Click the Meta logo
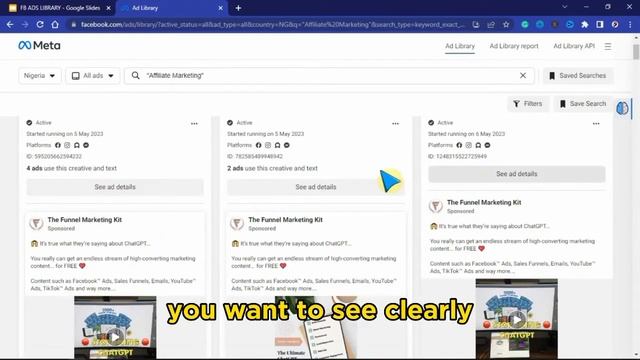 (x=39, y=45)
